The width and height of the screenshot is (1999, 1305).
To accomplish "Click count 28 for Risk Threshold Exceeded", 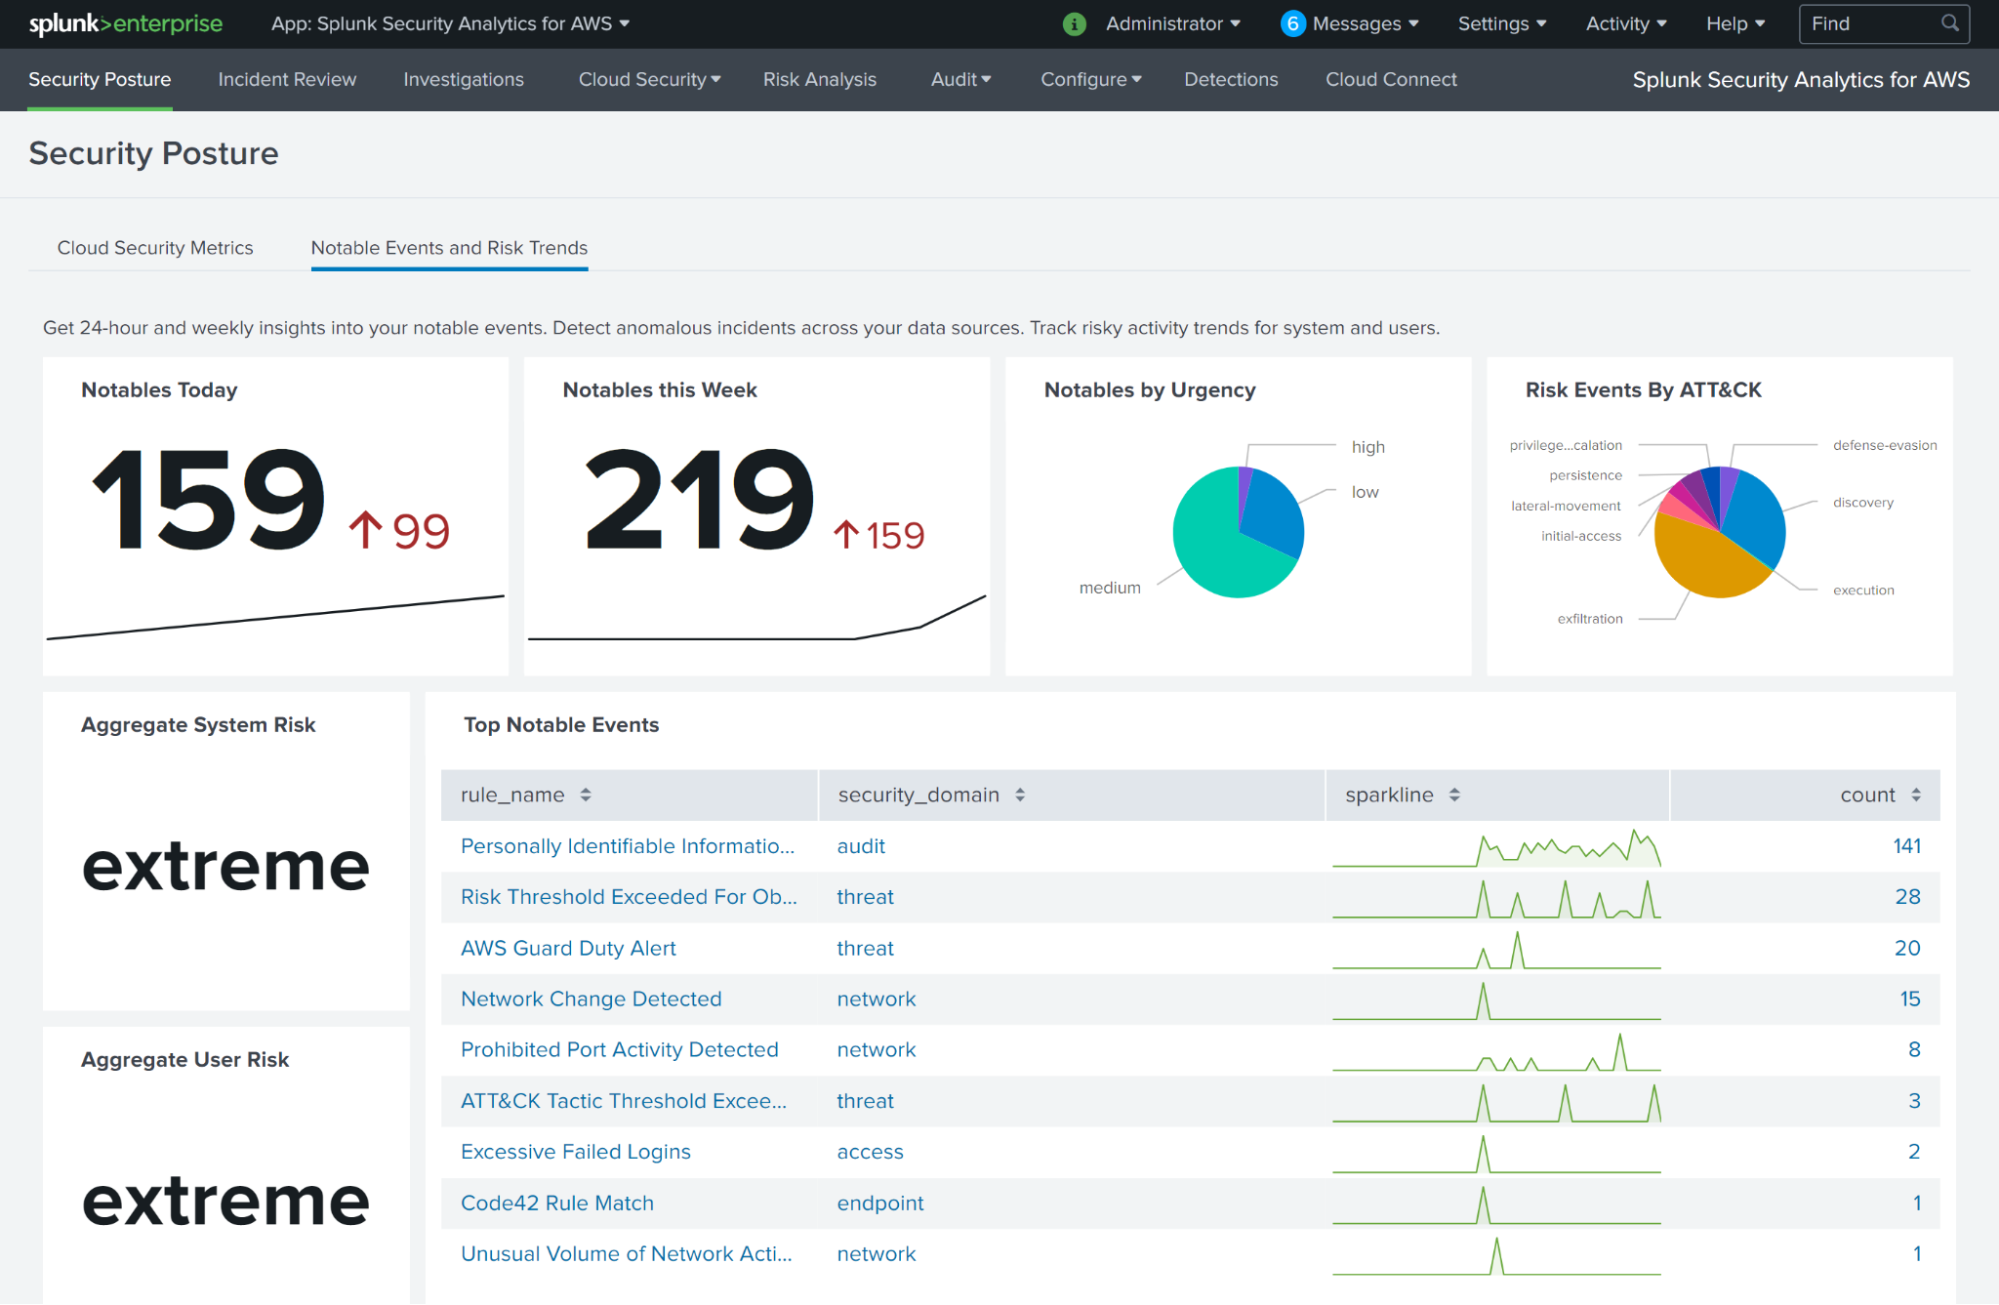I will [1907, 897].
